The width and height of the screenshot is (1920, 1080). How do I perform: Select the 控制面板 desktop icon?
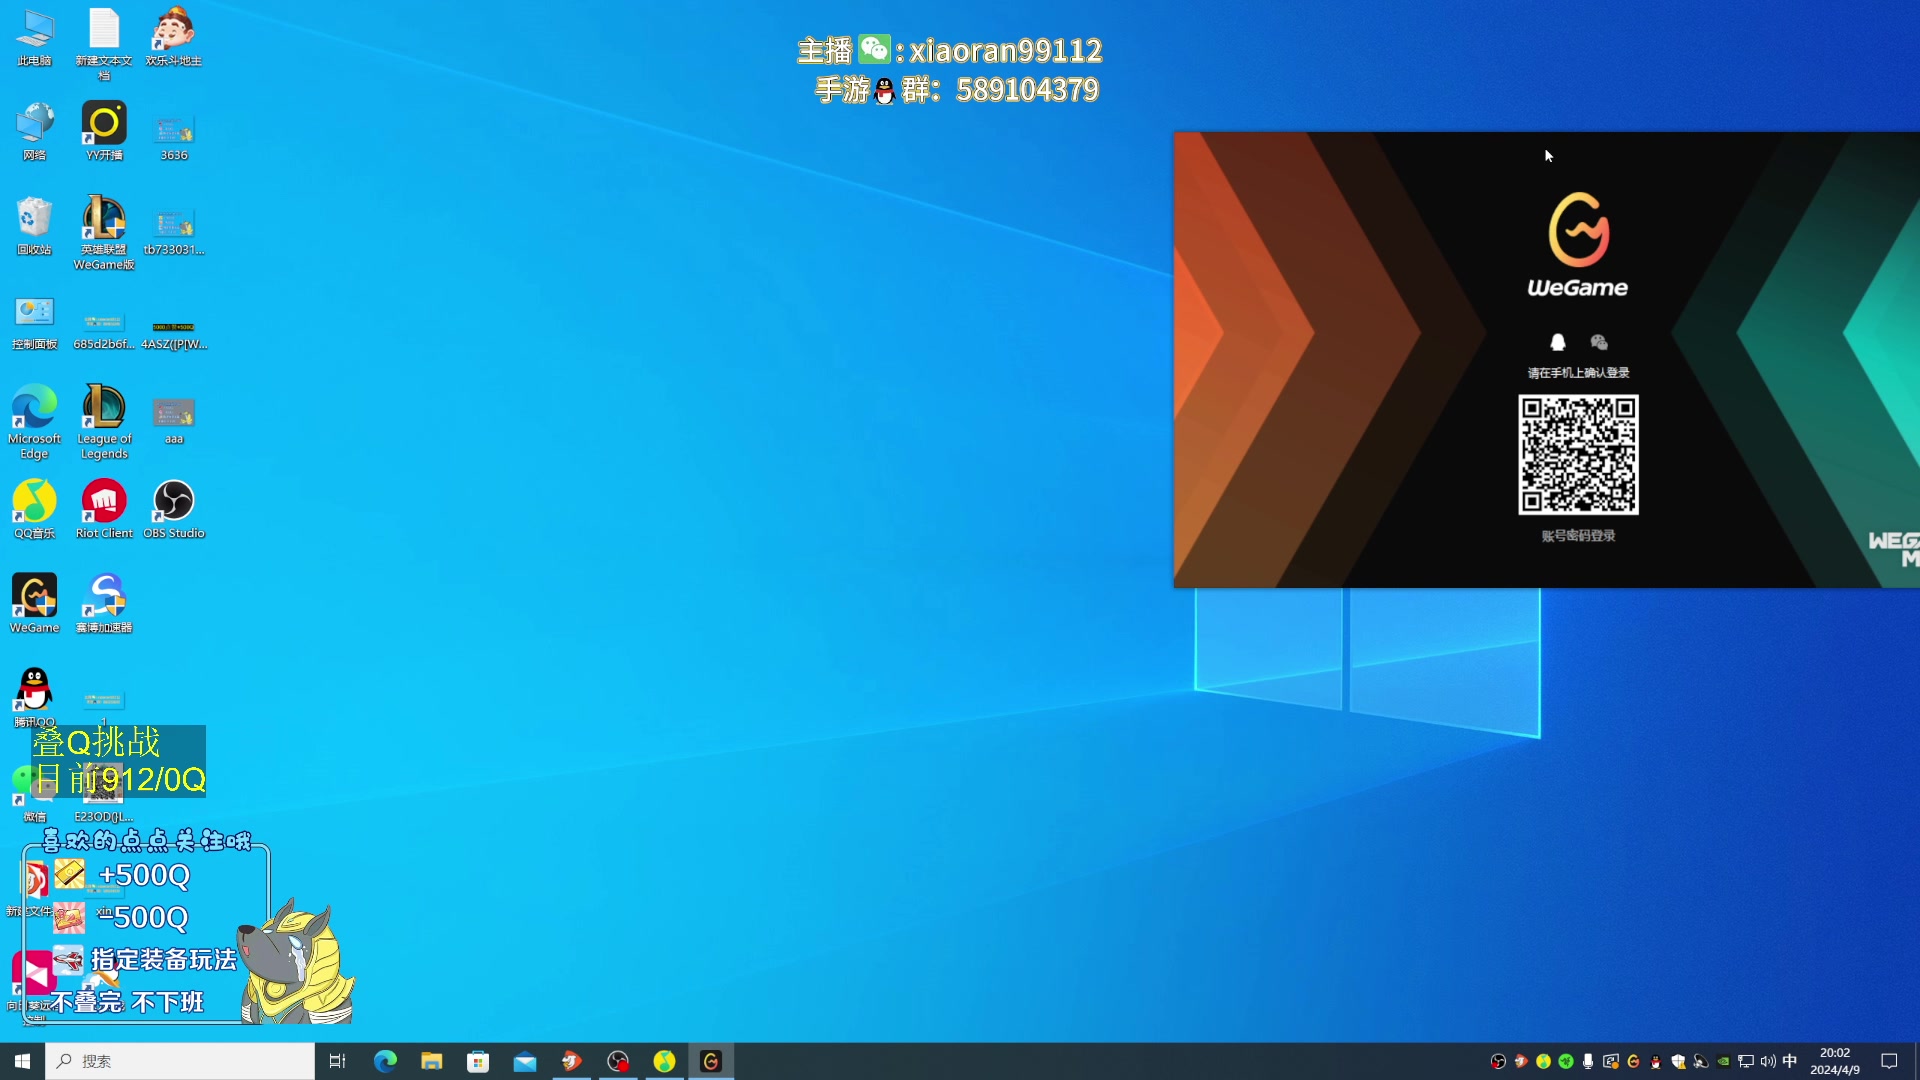[x=34, y=322]
